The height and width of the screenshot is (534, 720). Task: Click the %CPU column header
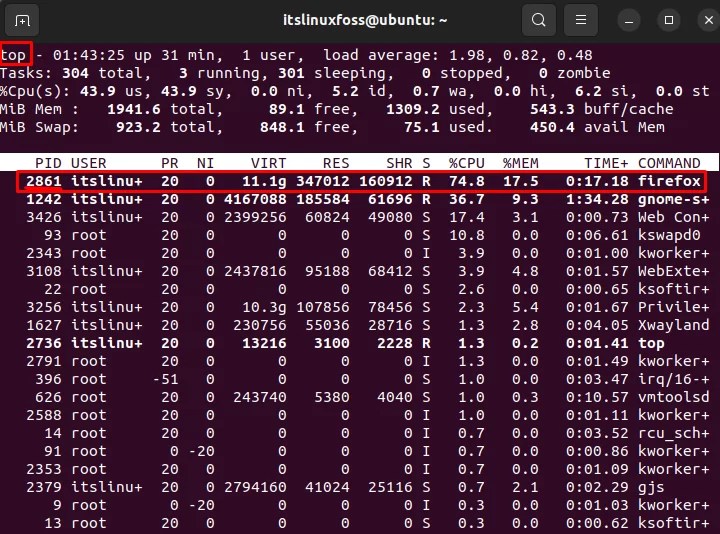[467, 163]
